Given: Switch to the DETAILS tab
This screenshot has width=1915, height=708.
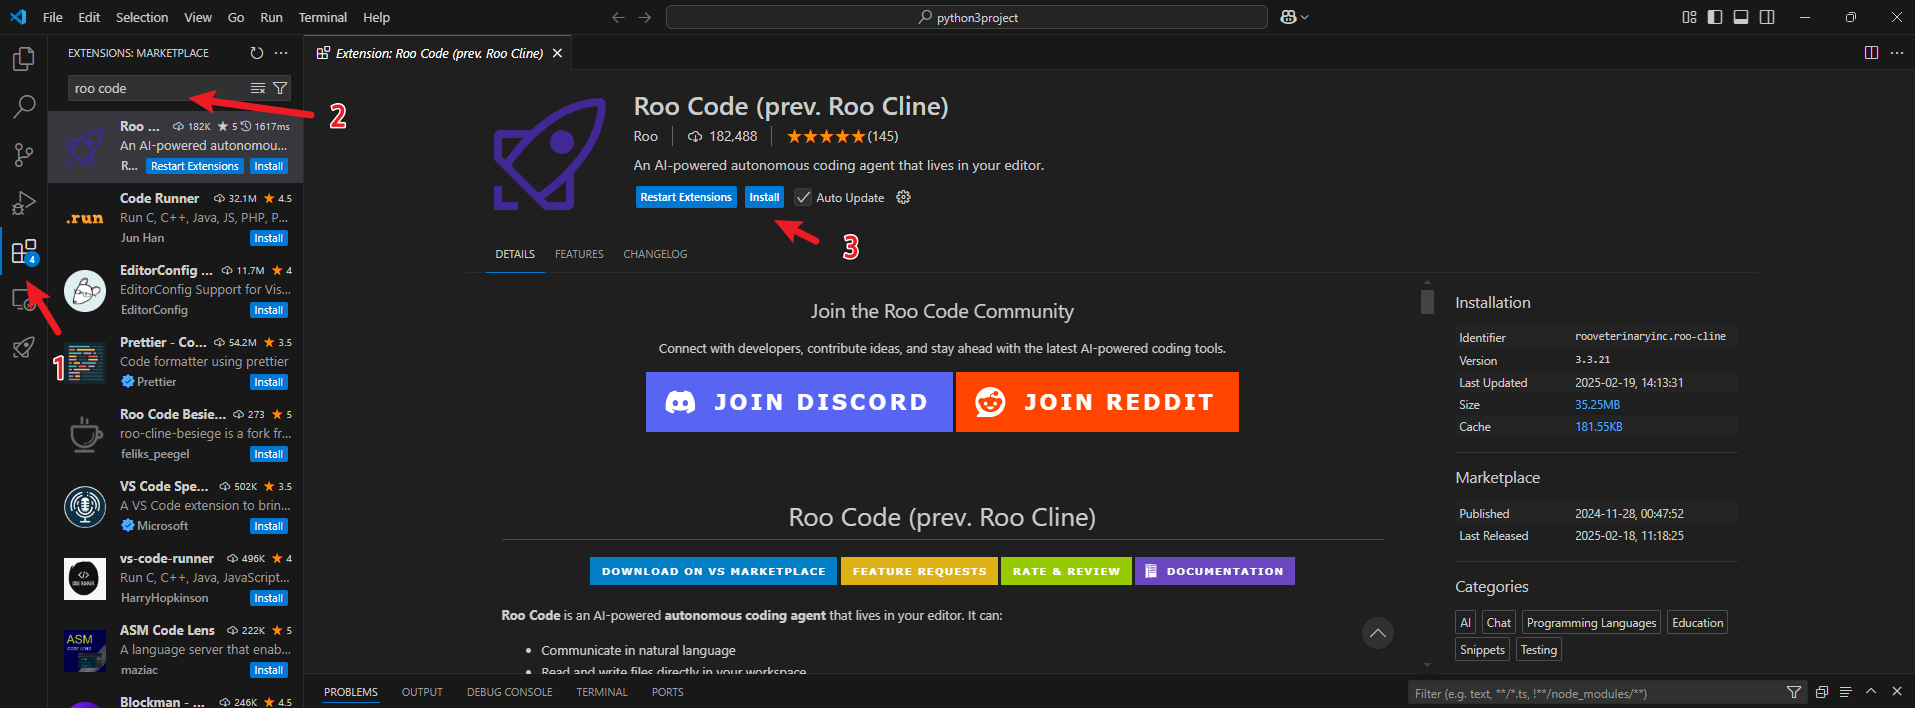Looking at the screenshot, I should coord(515,254).
